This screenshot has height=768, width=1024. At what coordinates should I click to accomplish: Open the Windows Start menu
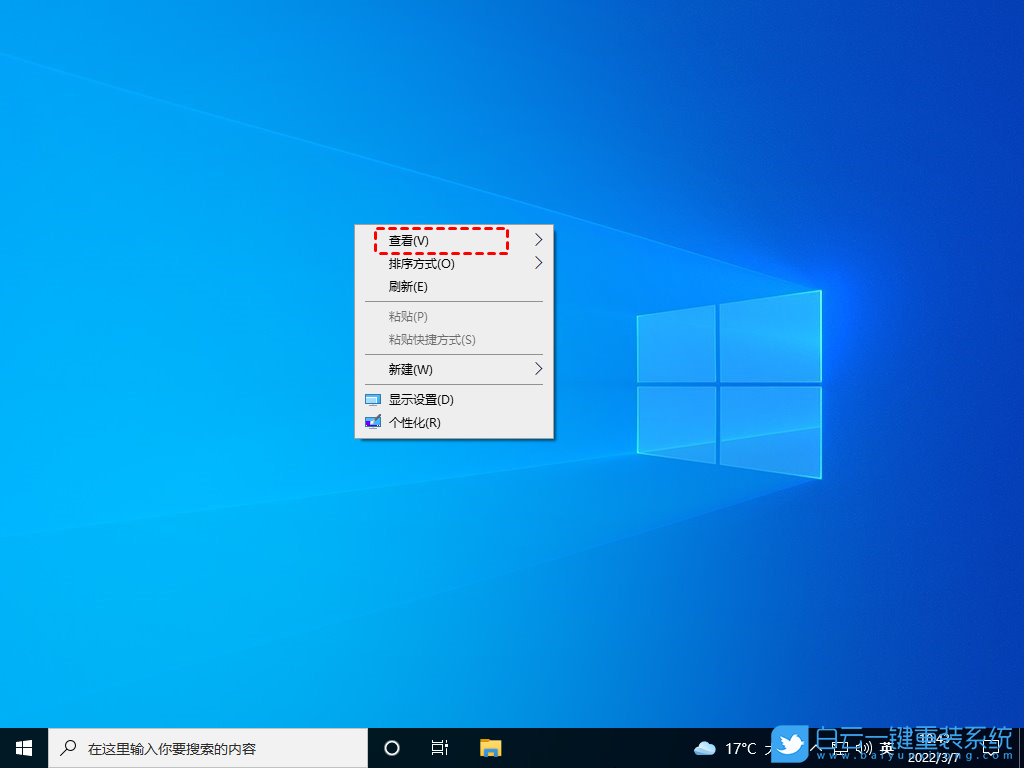21,747
